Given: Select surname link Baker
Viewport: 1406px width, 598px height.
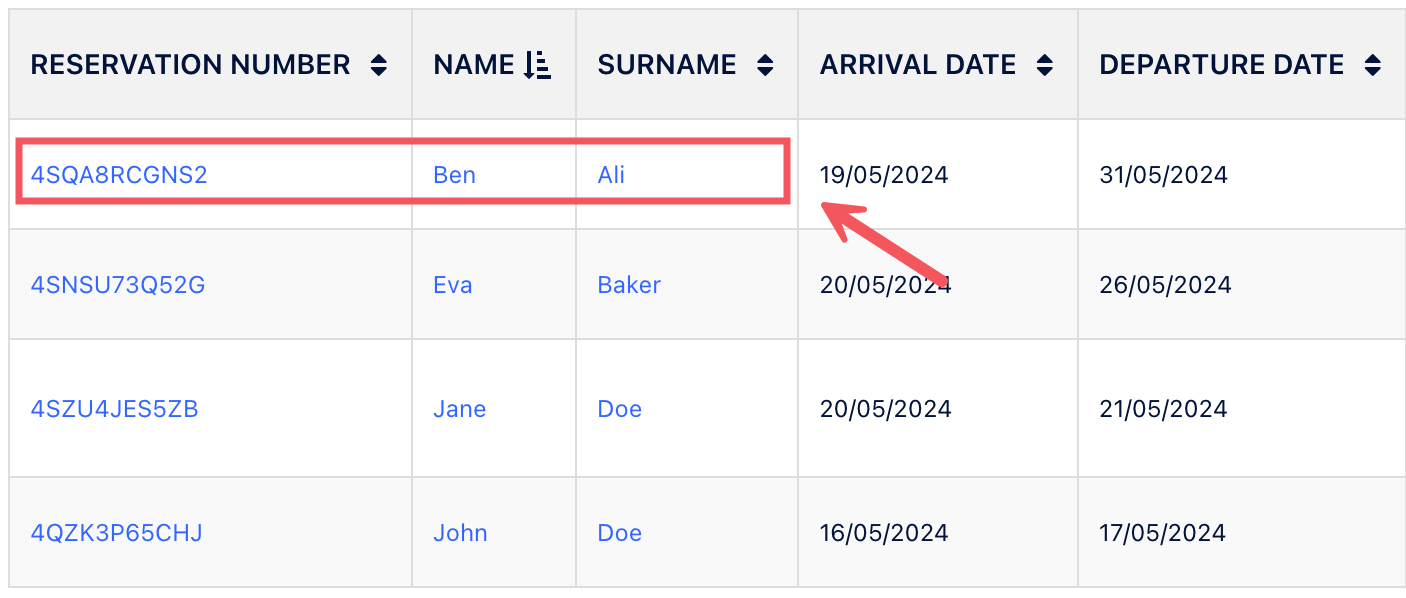Looking at the screenshot, I should click(629, 285).
